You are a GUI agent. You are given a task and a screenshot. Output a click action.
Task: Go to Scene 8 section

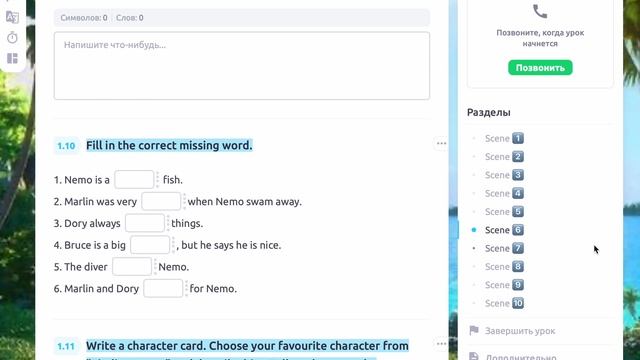click(x=504, y=267)
